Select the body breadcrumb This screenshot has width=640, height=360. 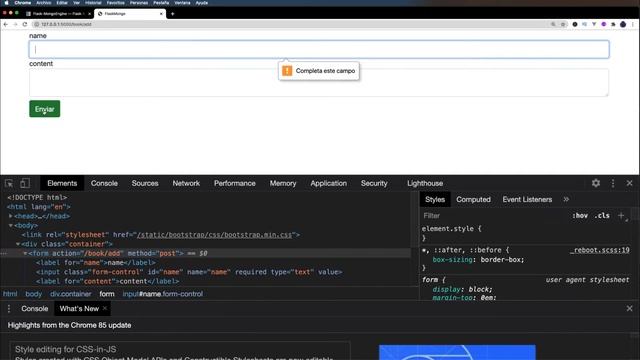tap(33, 294)
